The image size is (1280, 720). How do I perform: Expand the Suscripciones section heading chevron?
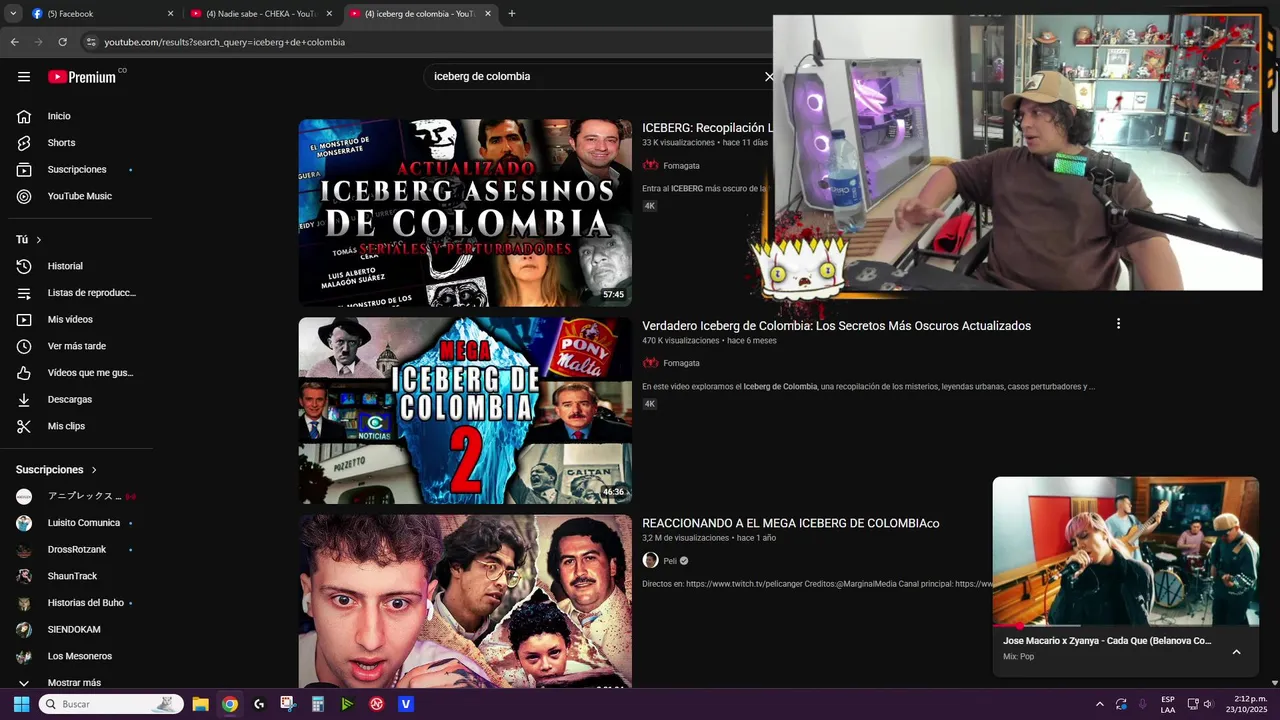point(94,470)
